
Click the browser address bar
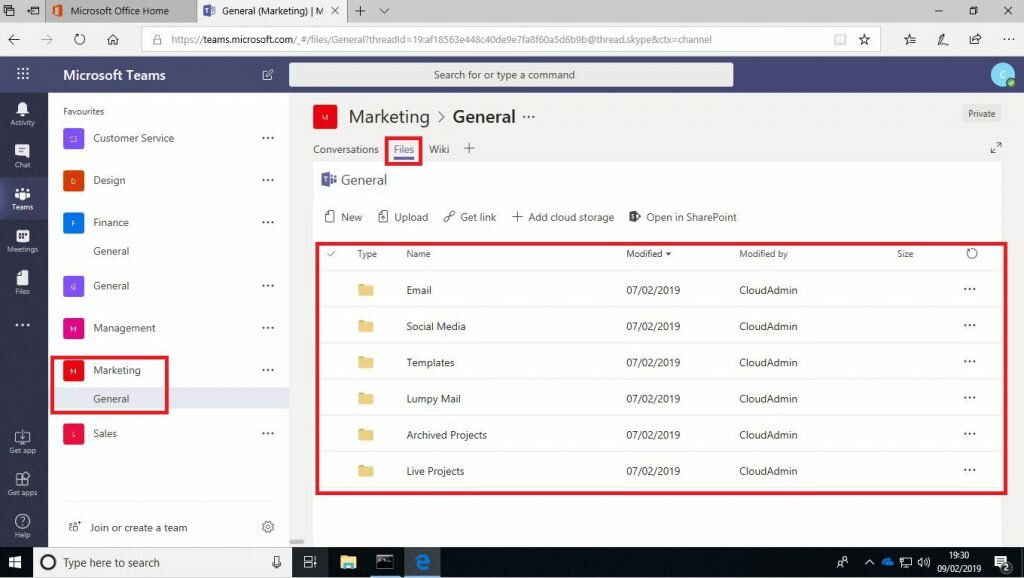click(511, 39)
